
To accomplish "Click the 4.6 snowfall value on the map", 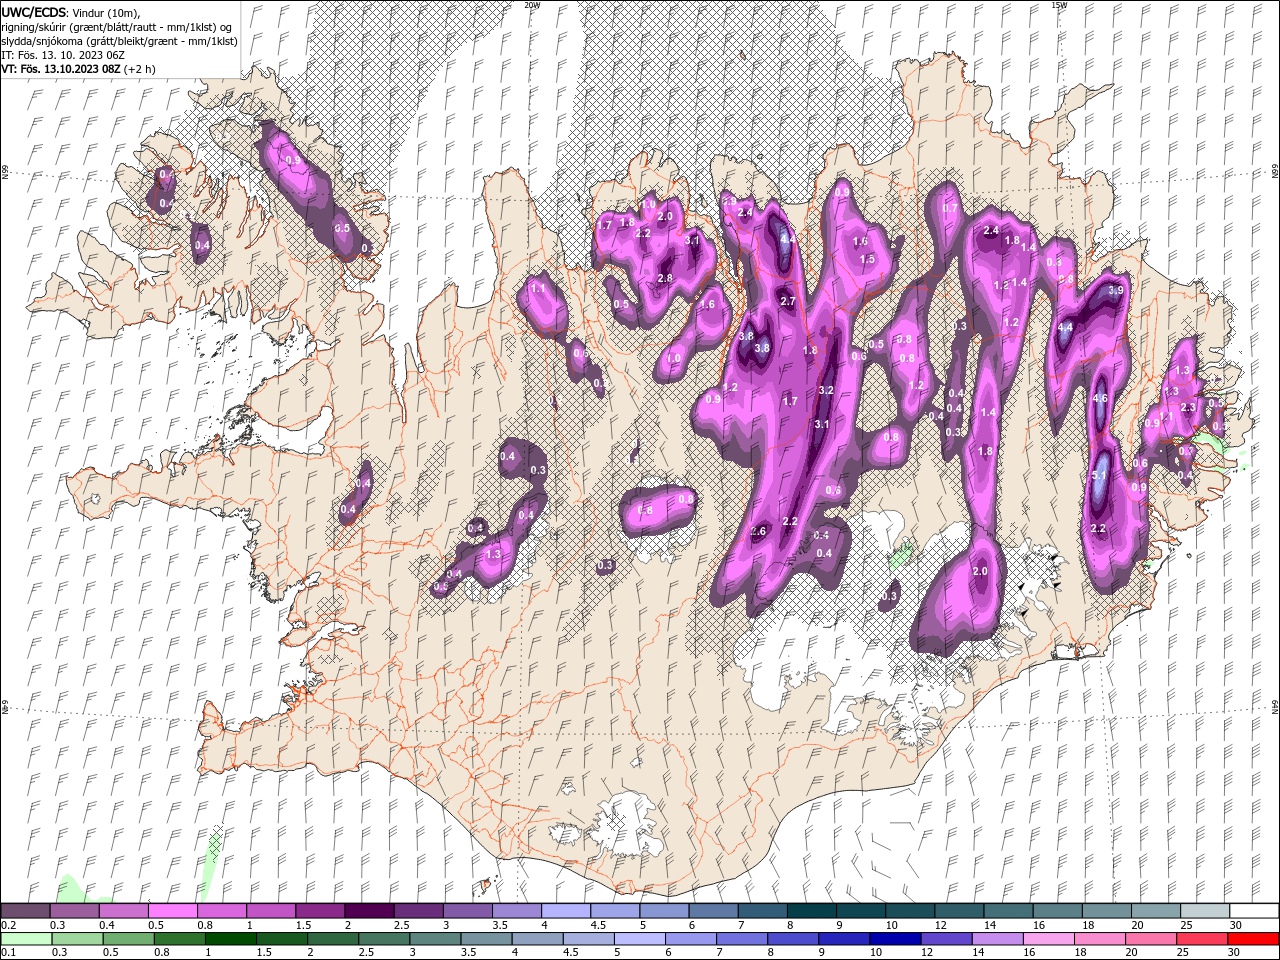I will pyautogui.click(x=1101, y=398).
